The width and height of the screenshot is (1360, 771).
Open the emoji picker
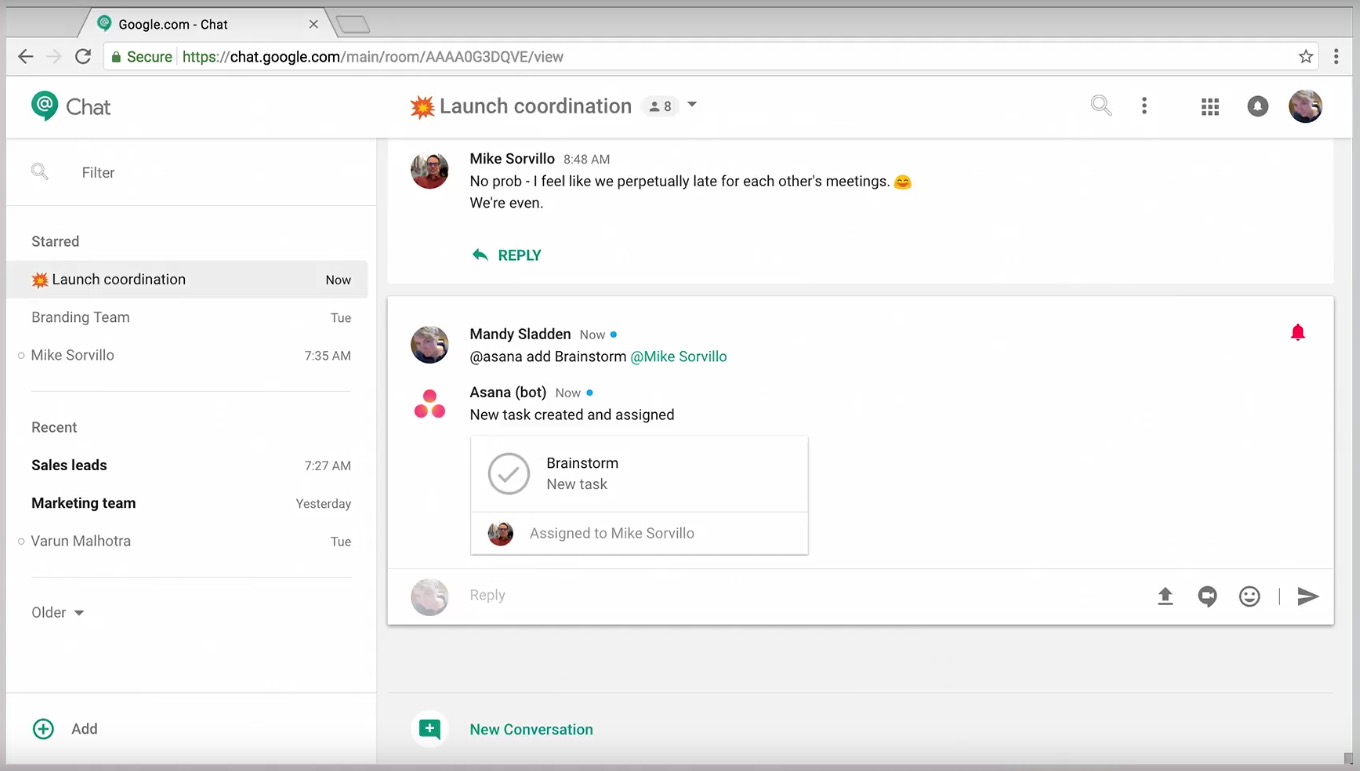tap(1250, 597)
